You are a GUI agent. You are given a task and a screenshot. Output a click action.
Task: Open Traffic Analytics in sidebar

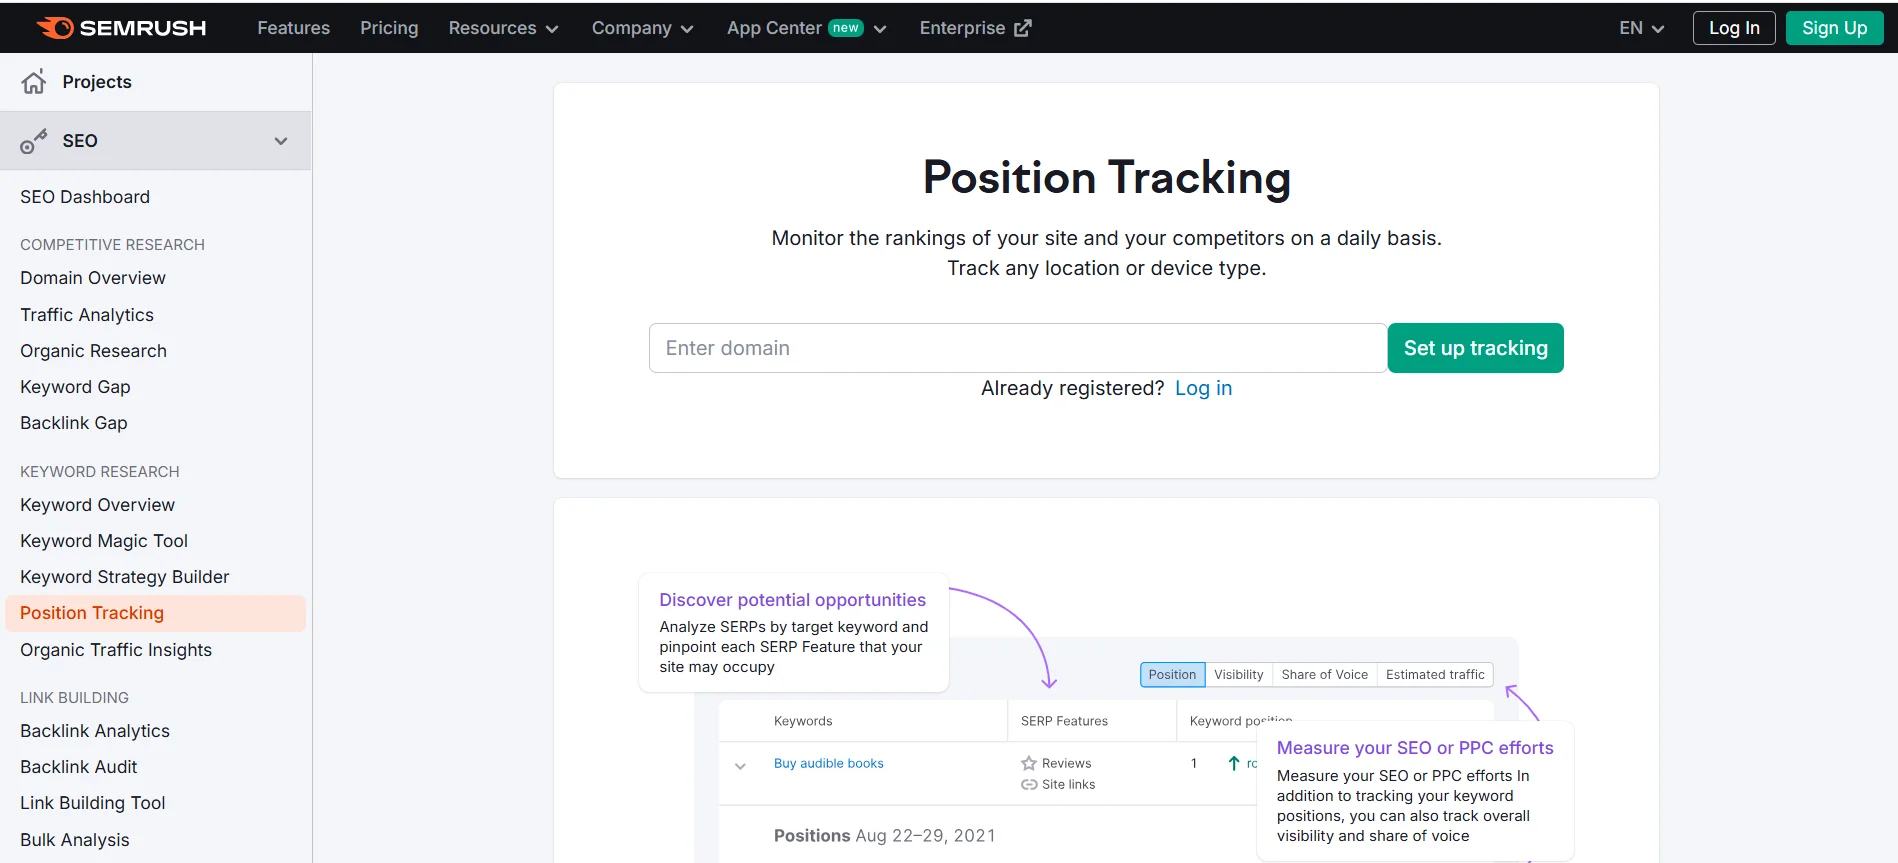[x=87, y=315]
